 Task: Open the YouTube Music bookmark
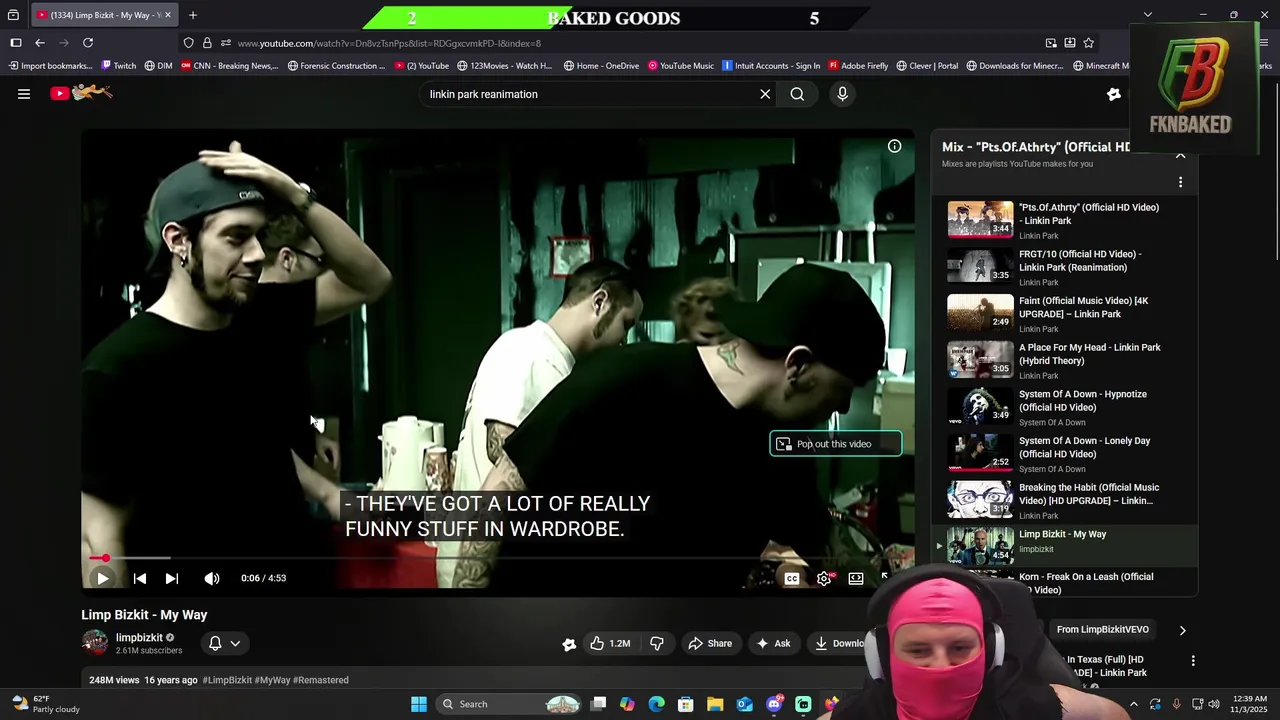coord(681,66)
